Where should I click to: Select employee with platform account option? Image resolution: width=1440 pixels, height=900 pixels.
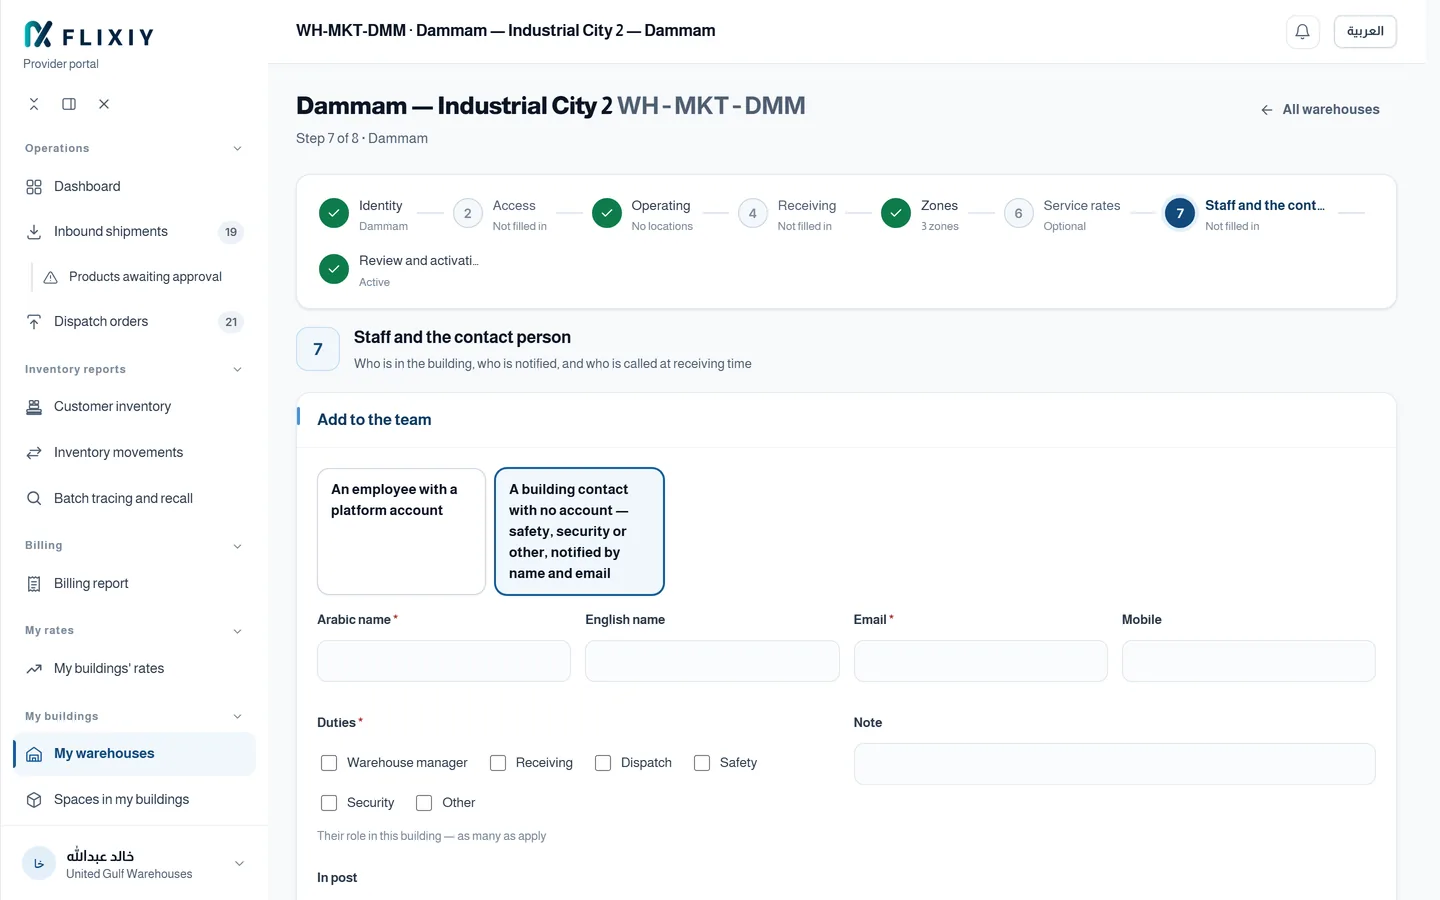(x=401, y=531)
